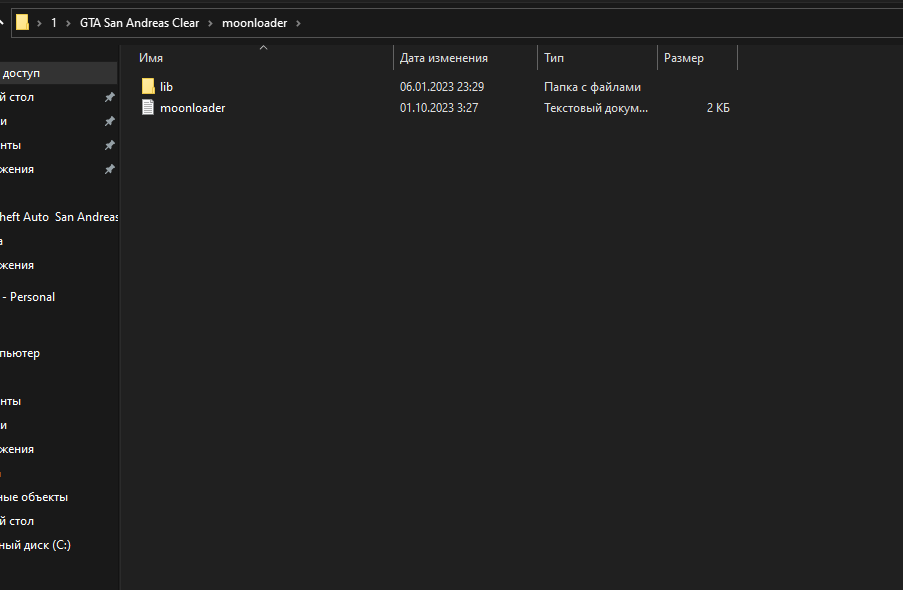903x590 pixels.
Task: Select the OneDrive Personal sidebar entry
Action: tap(30, 297)
